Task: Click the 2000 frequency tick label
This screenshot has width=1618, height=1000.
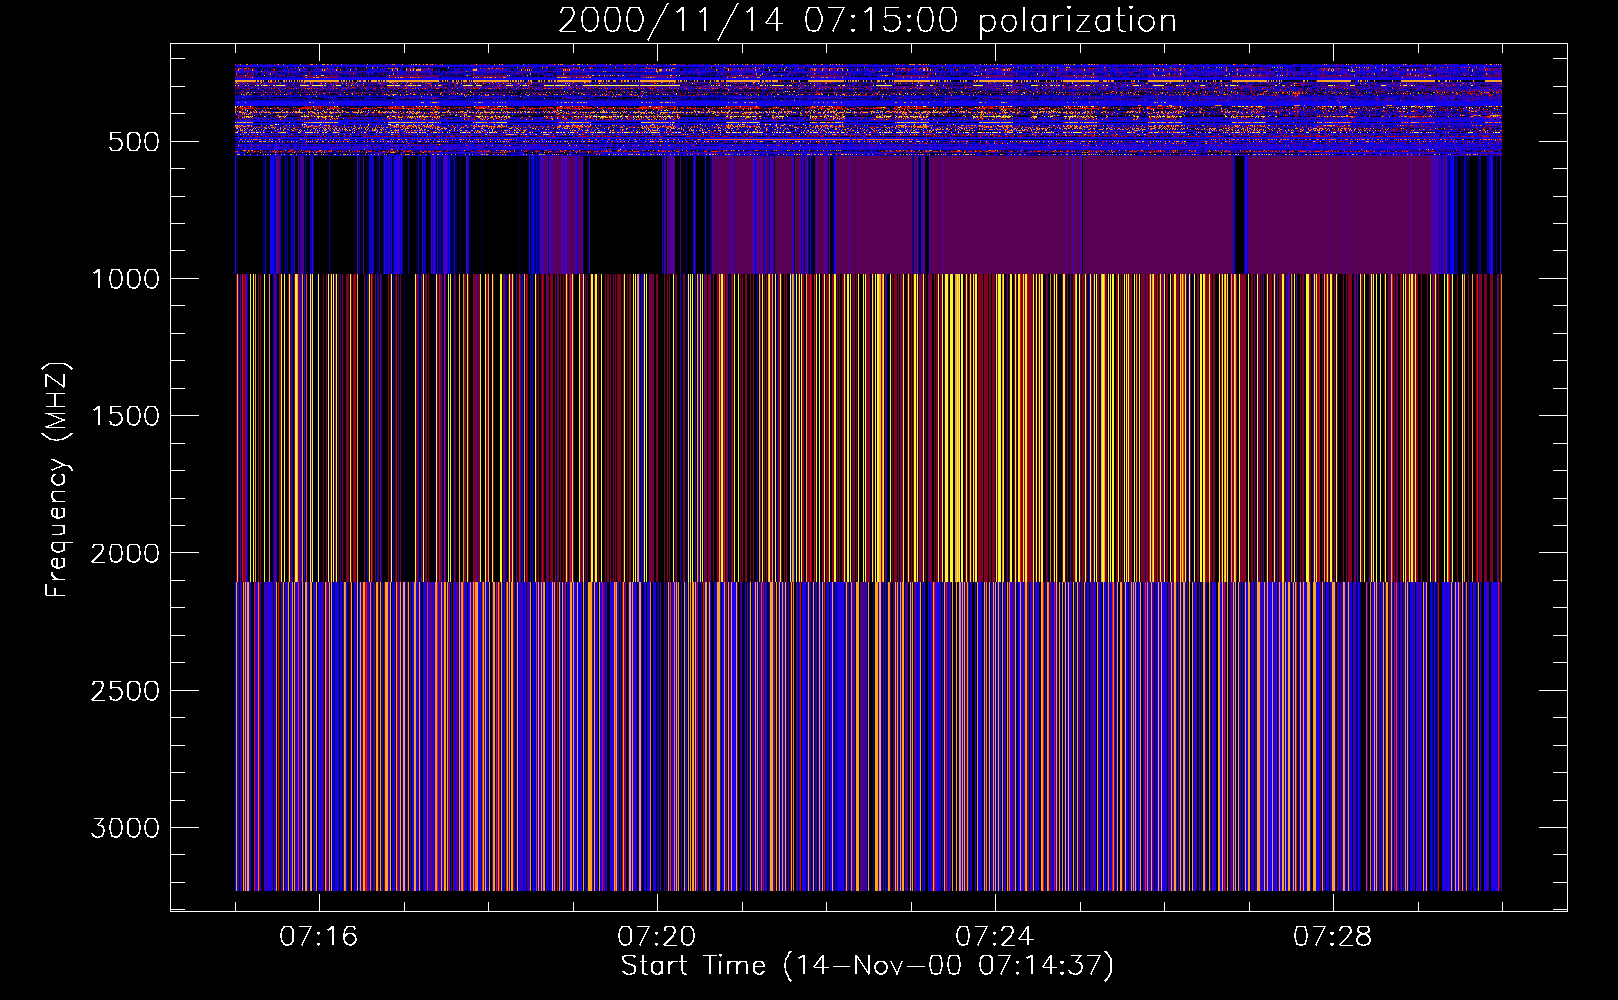Action: (x=125, y=553)
